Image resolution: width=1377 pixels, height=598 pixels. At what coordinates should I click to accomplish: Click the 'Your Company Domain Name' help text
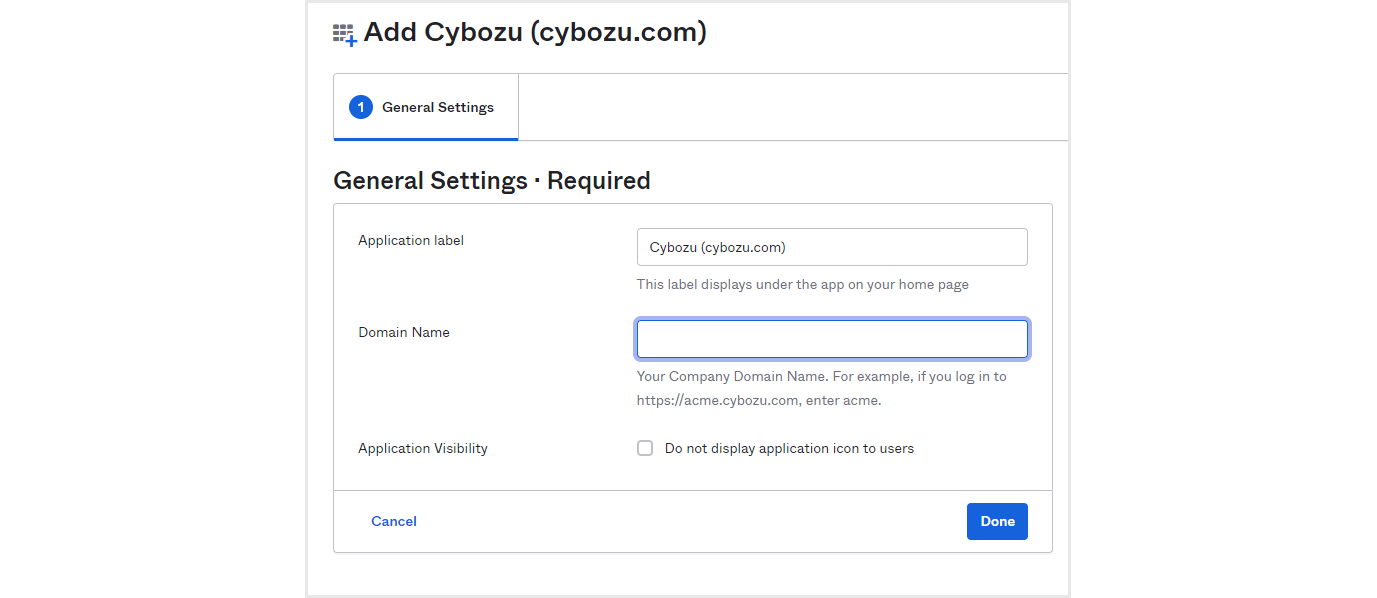coord(822,388)
